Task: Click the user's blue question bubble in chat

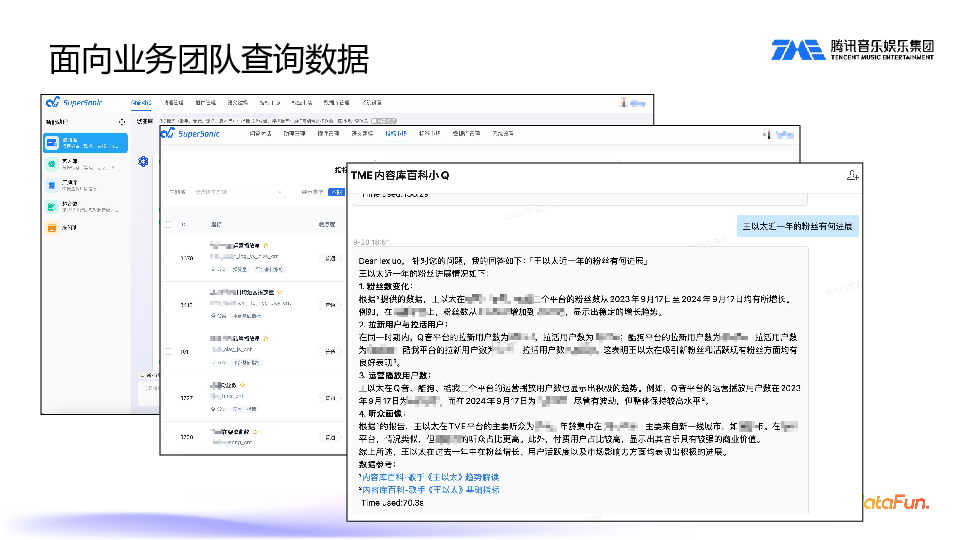Action: click(797, 226)
